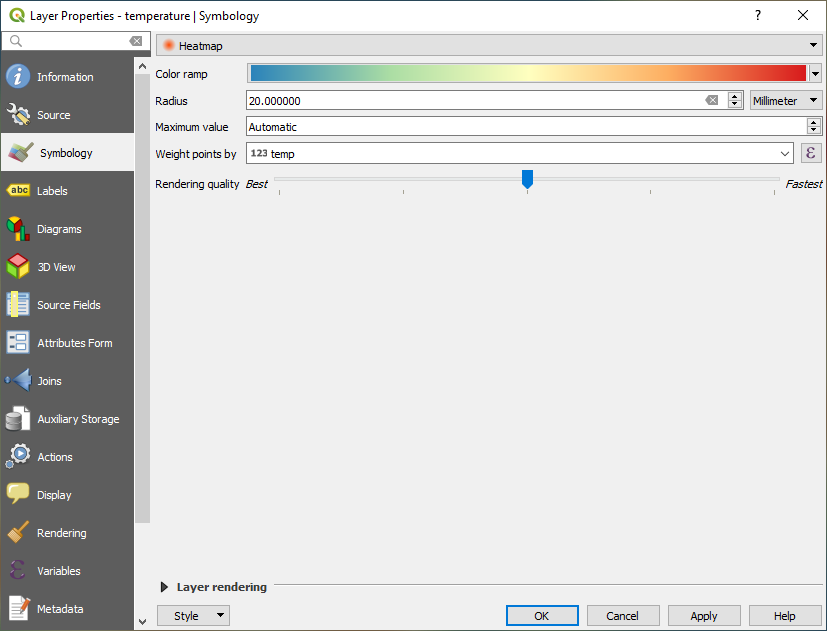Close the Layer Properties dialog
This screenshot has height=631, width=827.
click(x=803, y=15)
